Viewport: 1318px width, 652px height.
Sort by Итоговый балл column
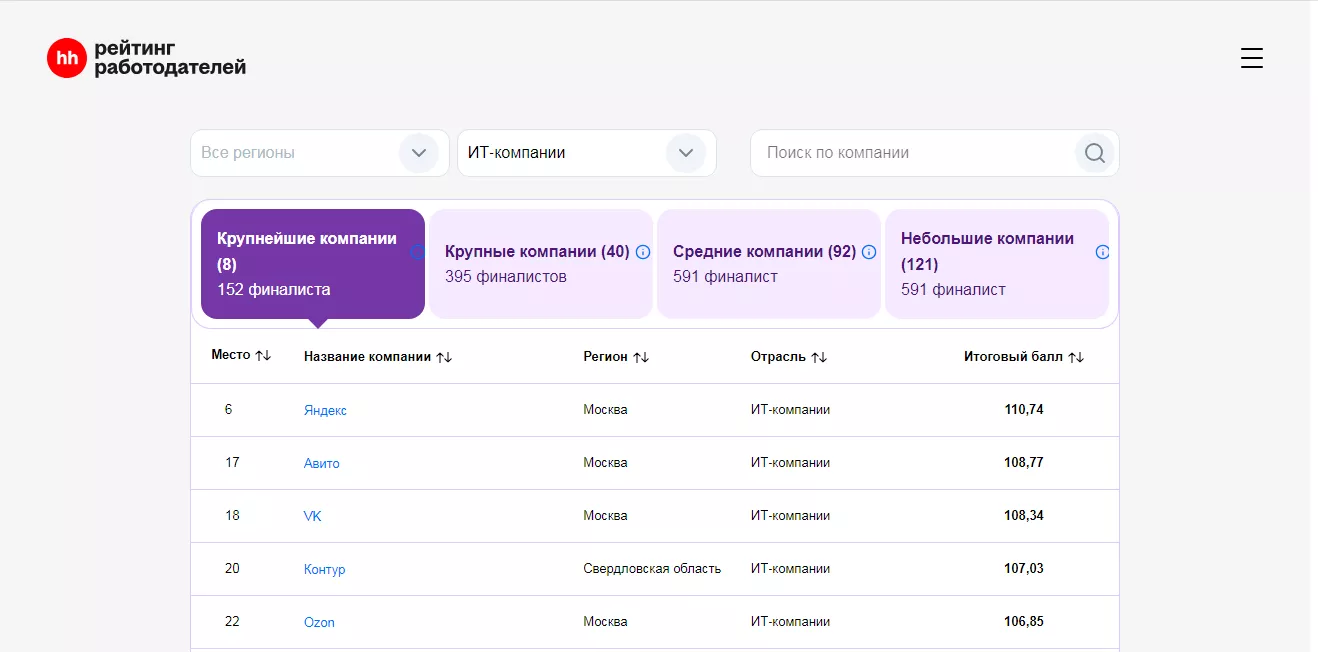pyautogui.click(x=1076, y=357)
